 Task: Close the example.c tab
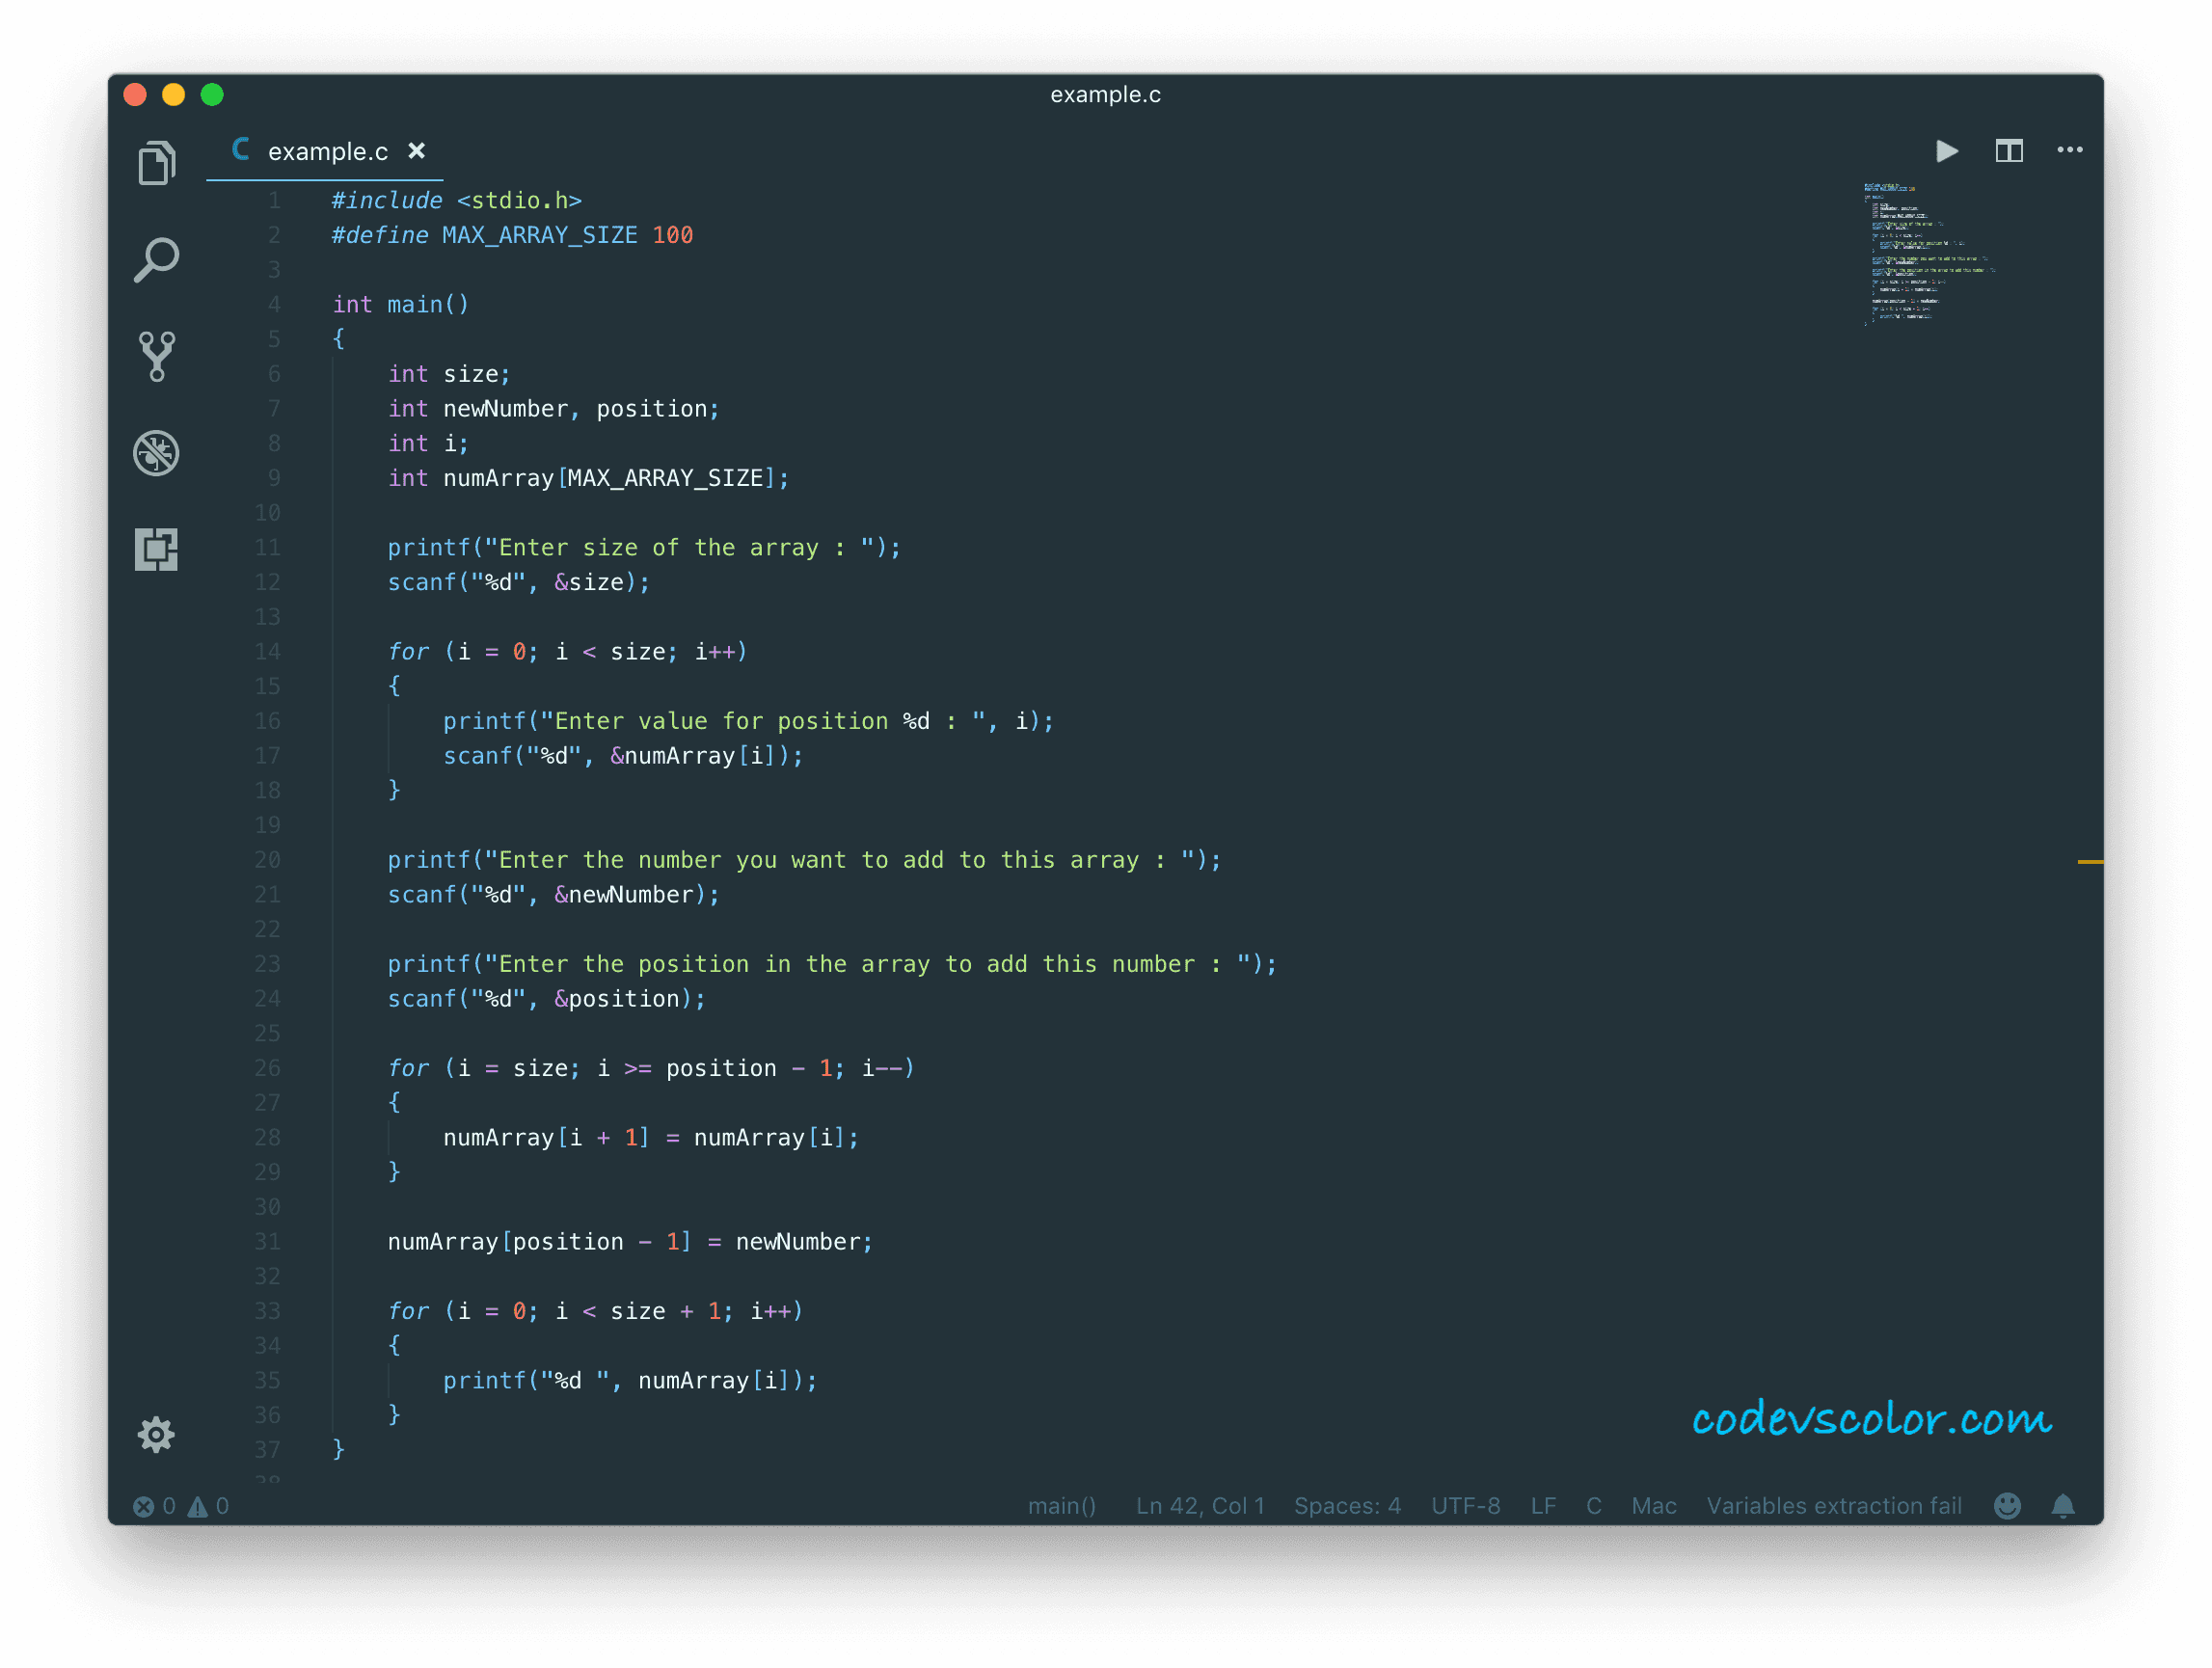(x=417, y=151)
